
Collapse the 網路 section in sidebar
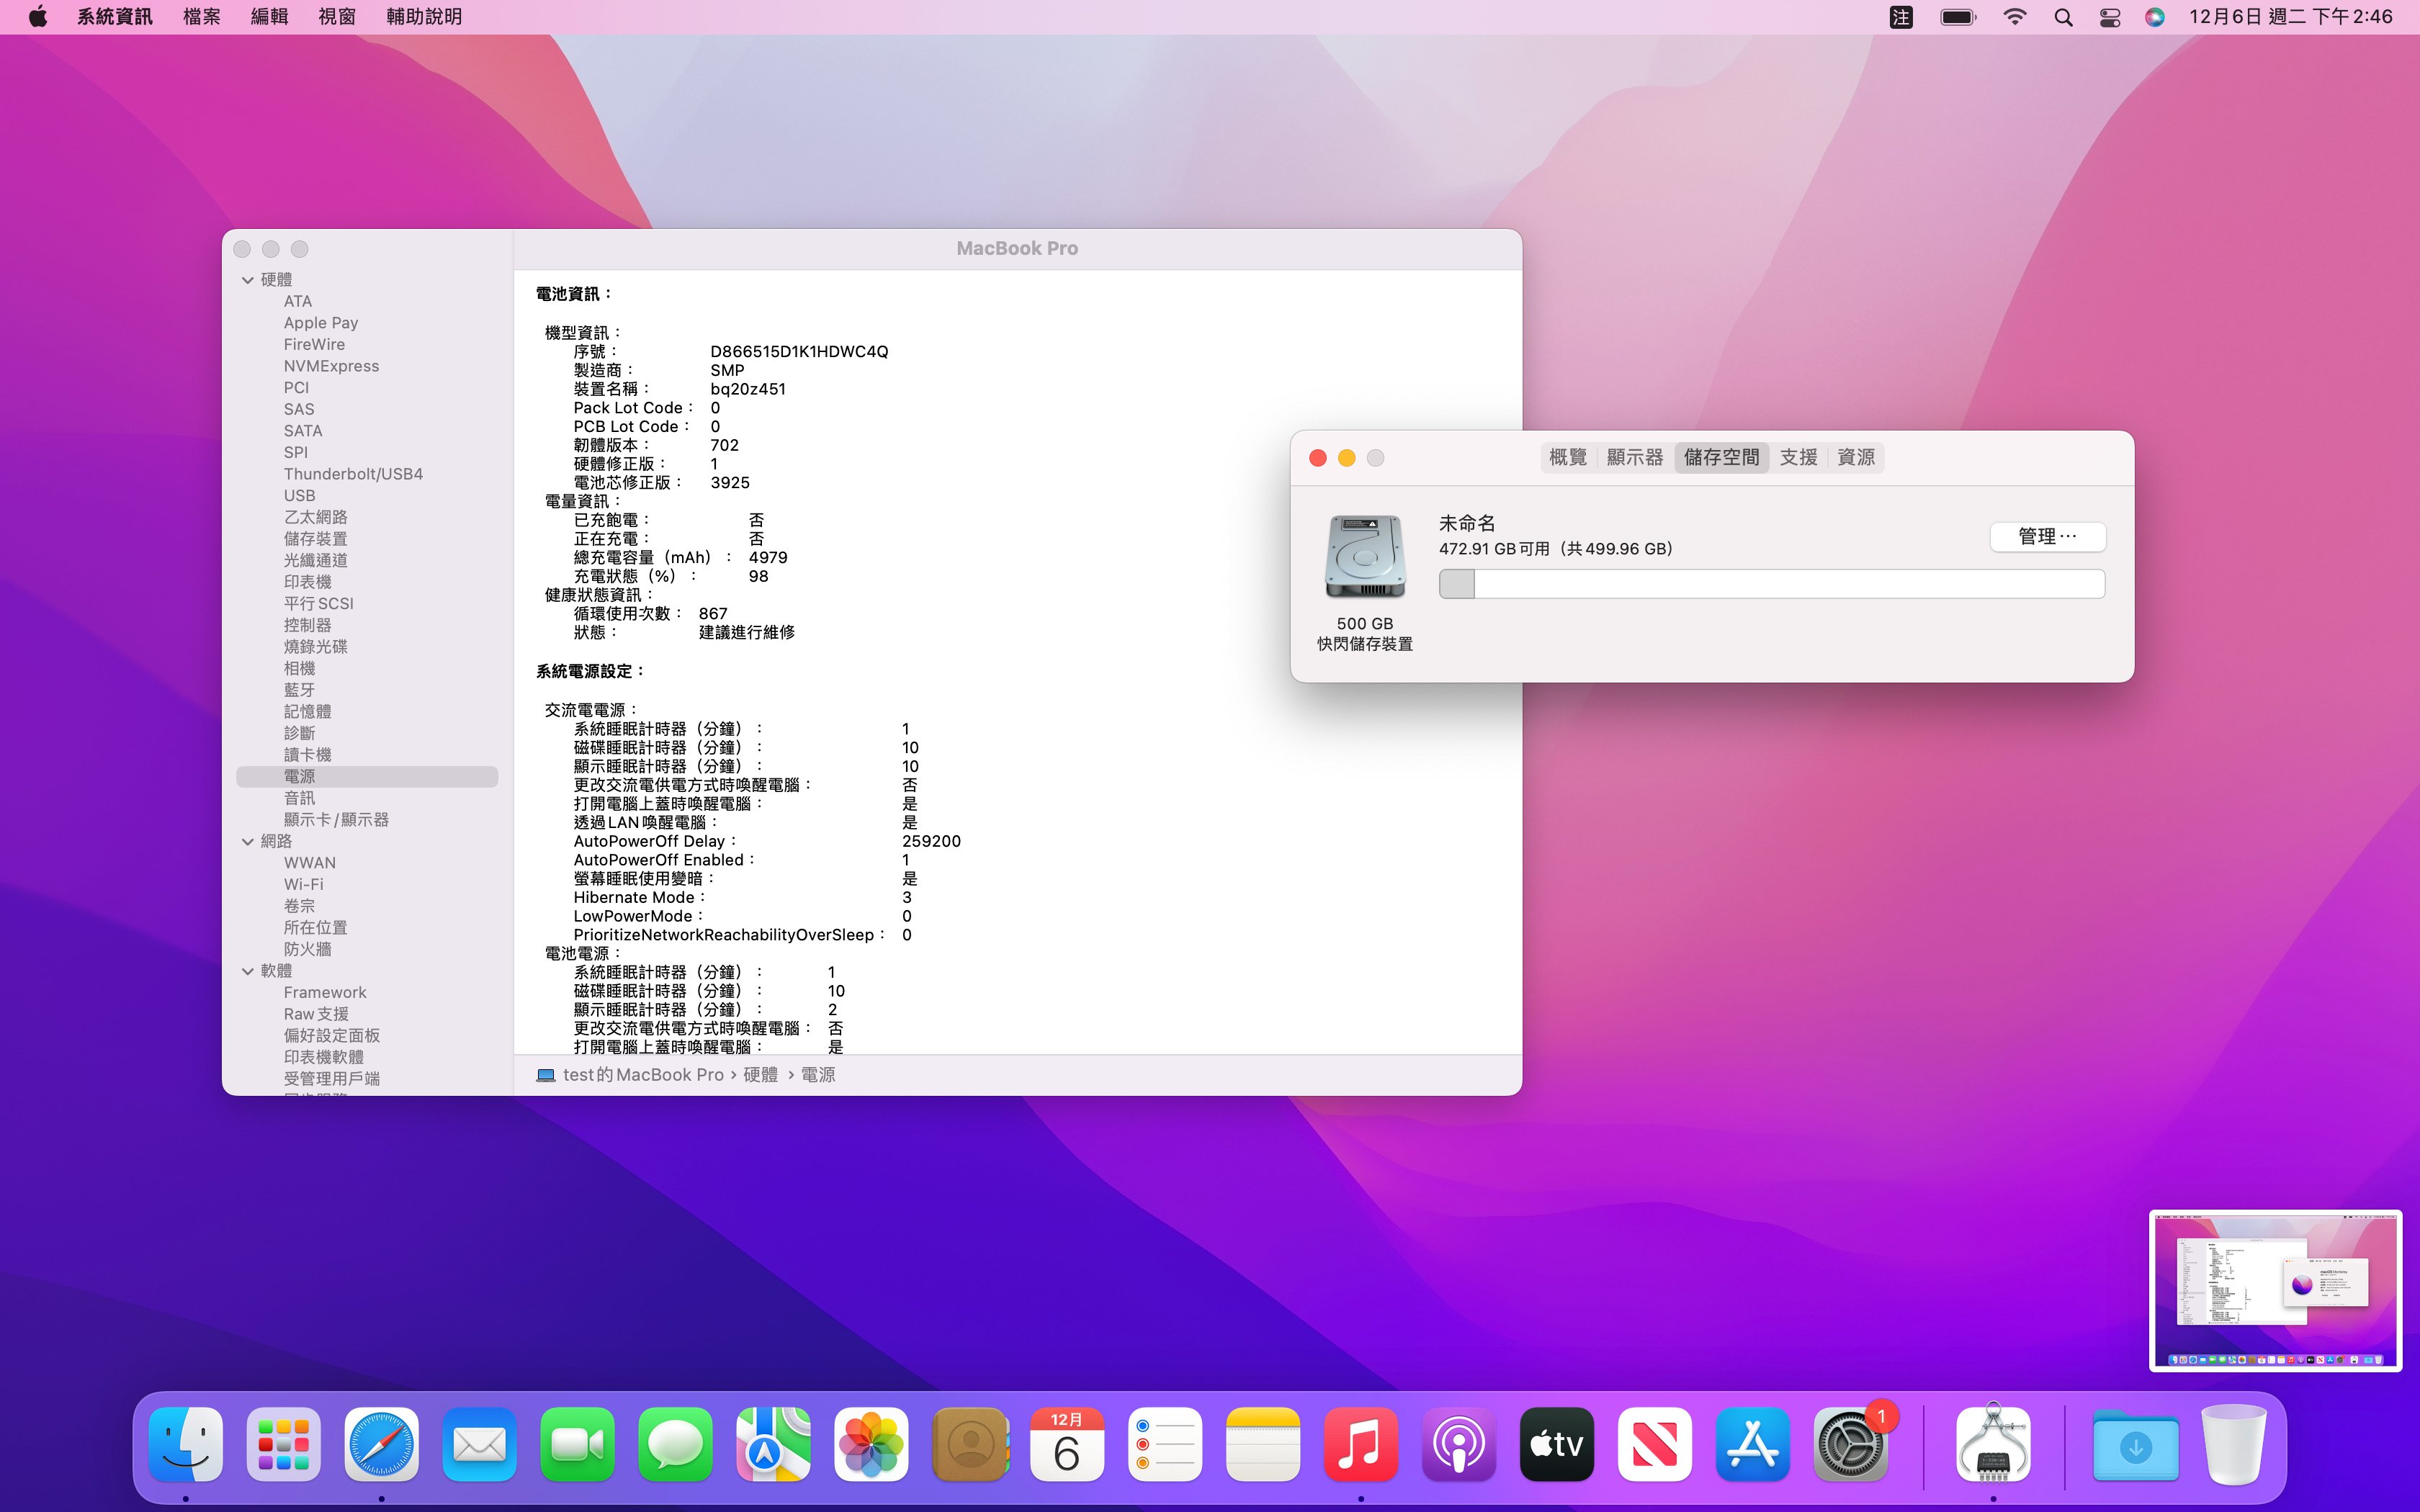(x=248, y=842)
